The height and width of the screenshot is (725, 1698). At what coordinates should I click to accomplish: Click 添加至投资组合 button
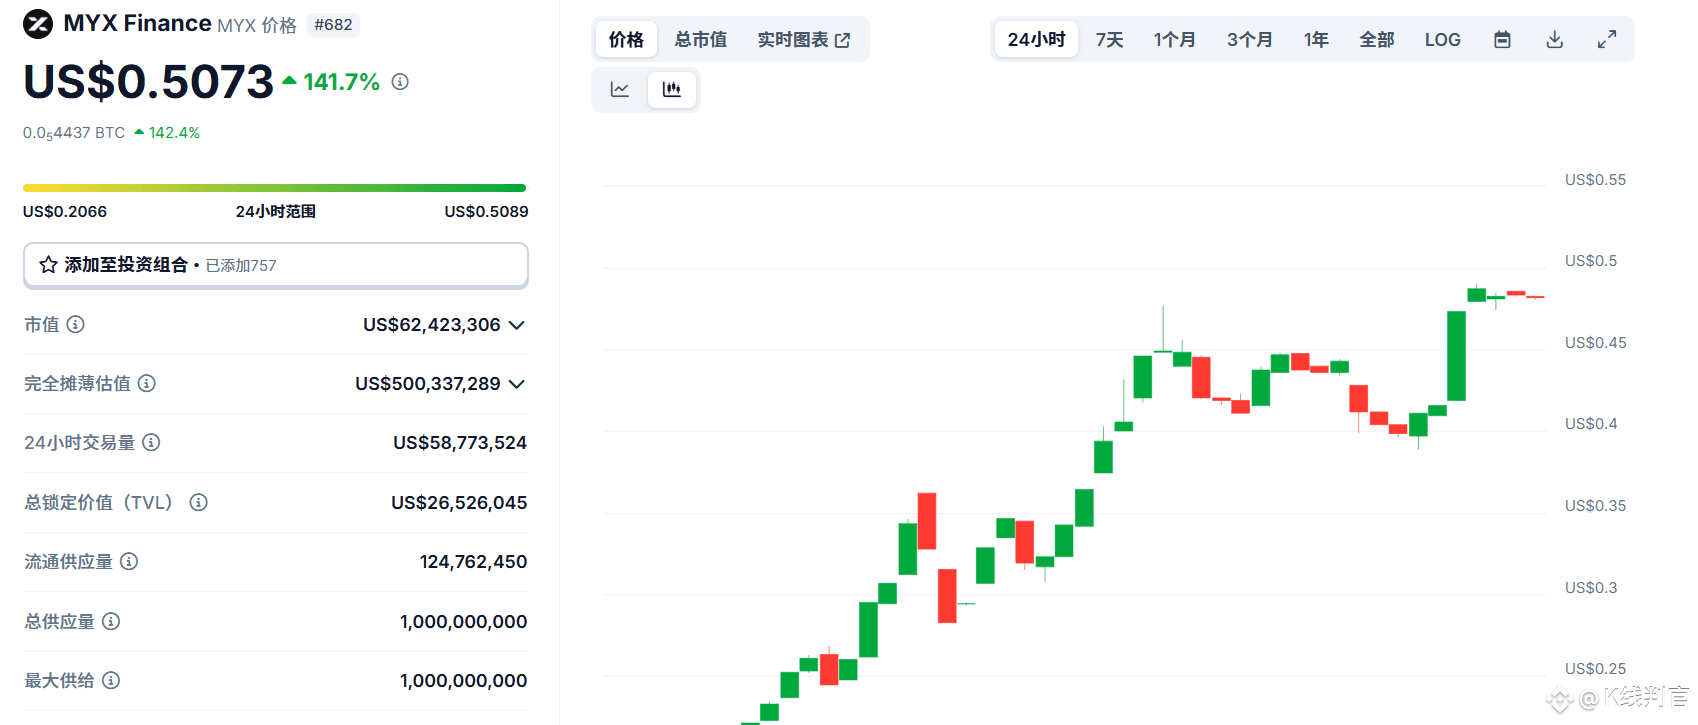coord(276,265)
